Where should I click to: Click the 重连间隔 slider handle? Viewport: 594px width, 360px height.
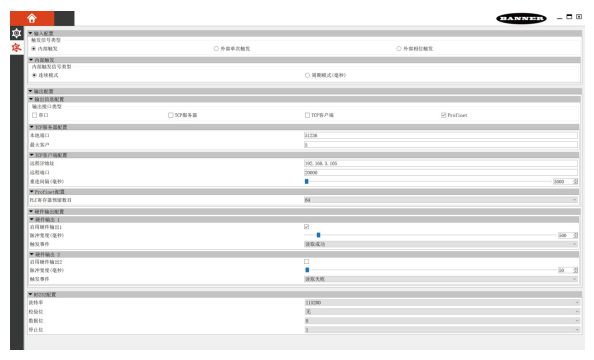coord(306,182)
